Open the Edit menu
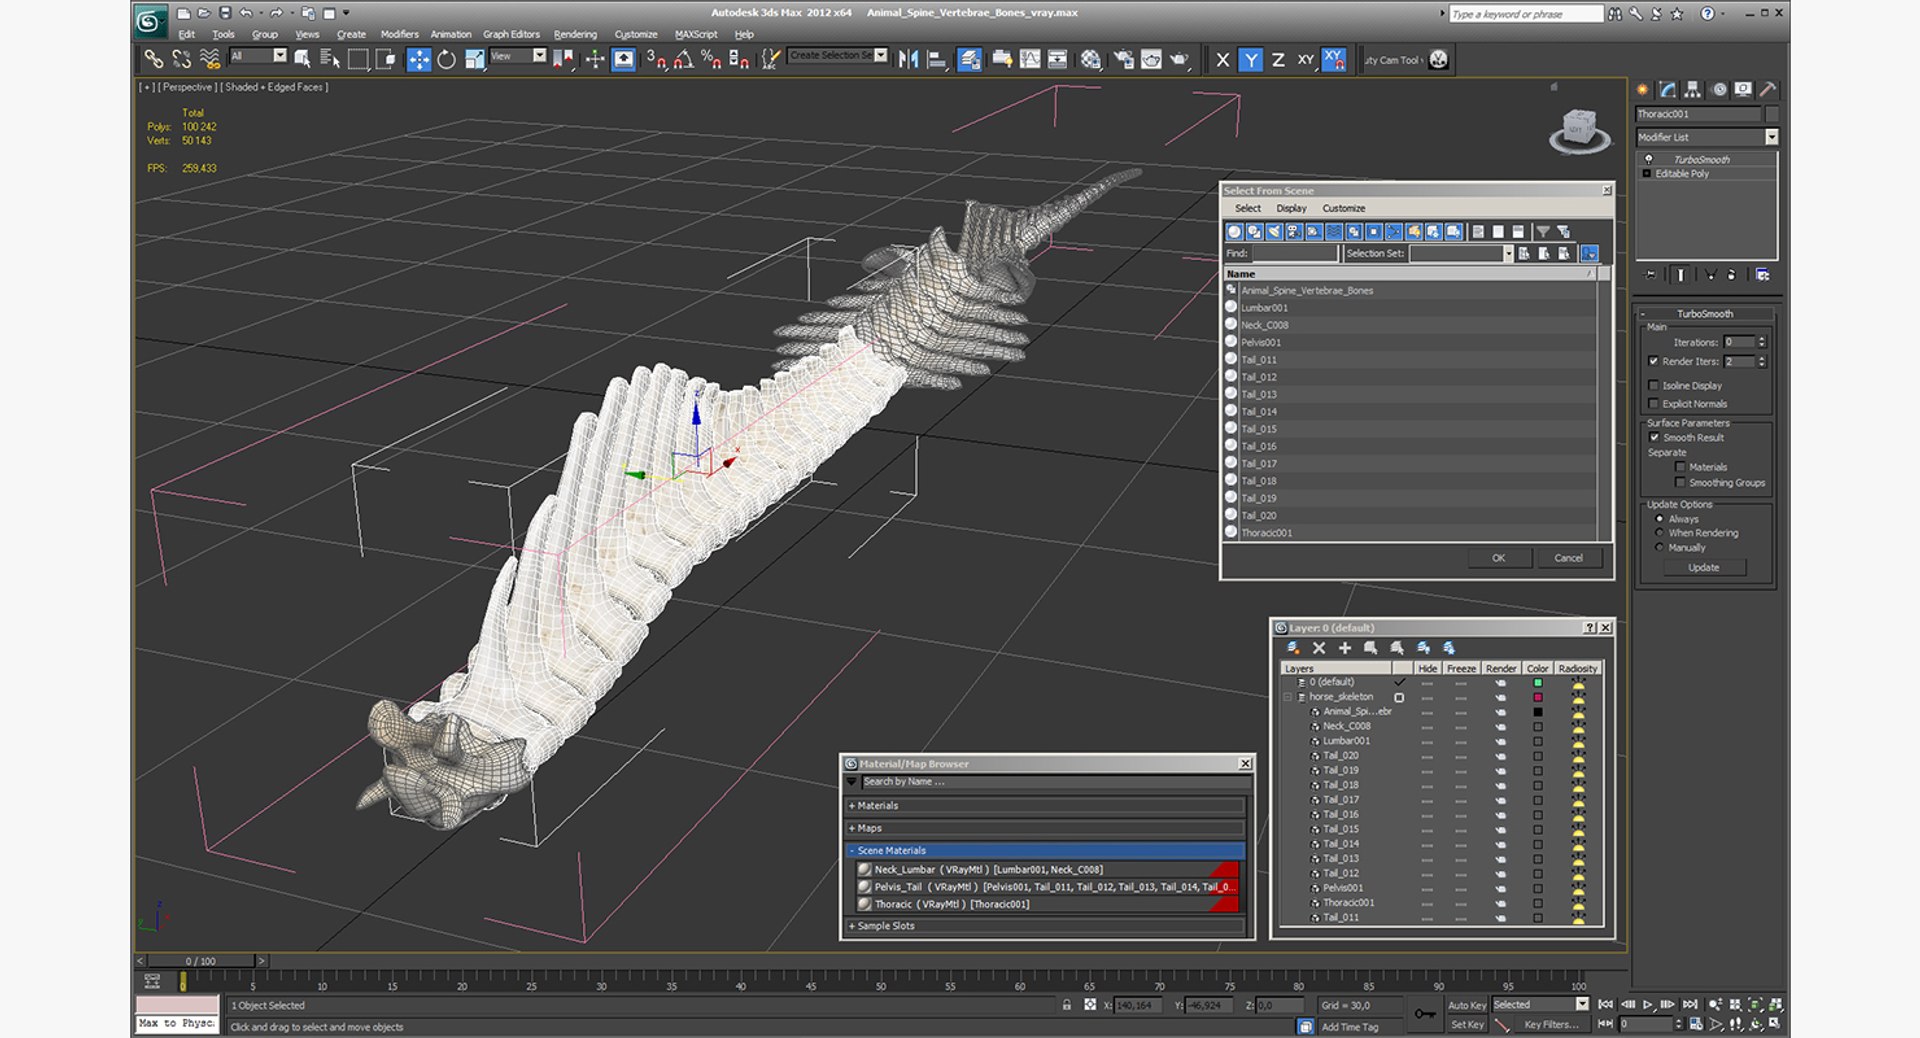The width and height of the screenshot is (1920, 1038). (x=187, y=34)
